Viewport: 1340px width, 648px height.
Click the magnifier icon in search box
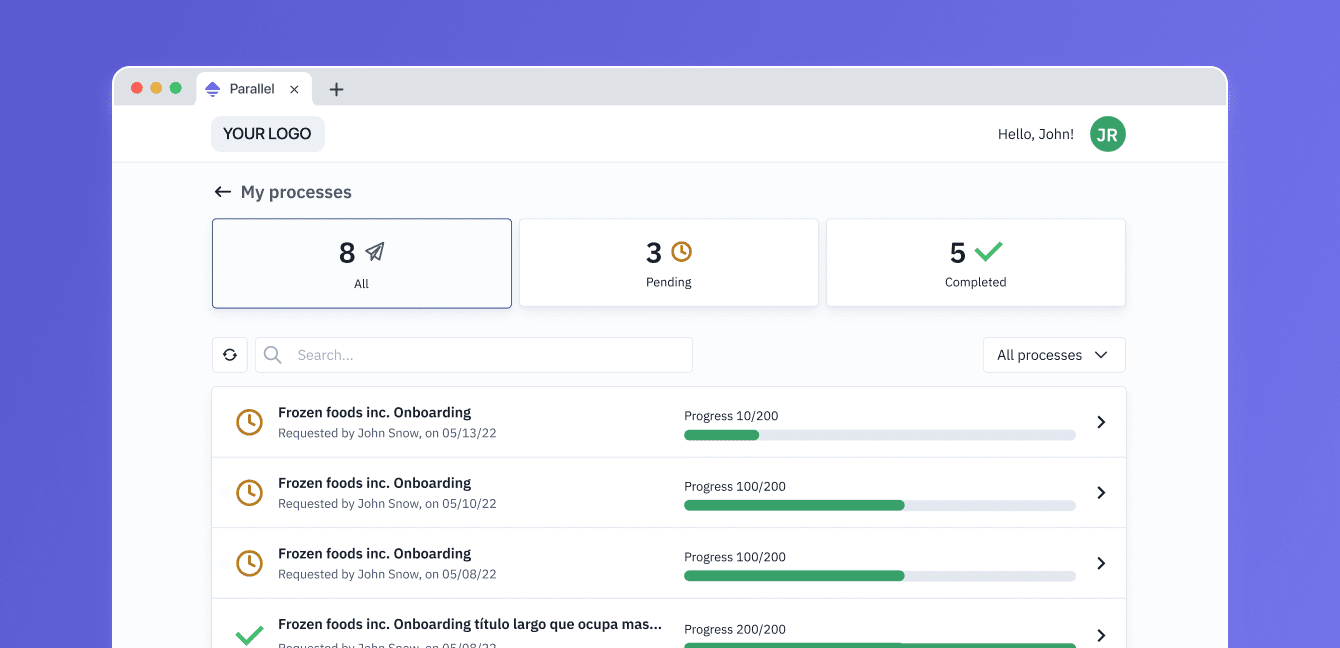tap(272, 355)
